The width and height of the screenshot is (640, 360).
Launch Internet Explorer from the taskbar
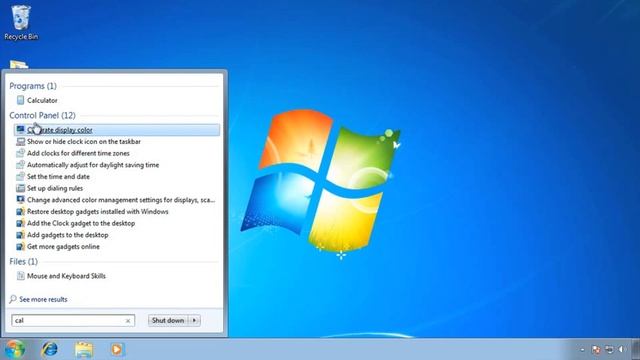[x=50, y=349]
